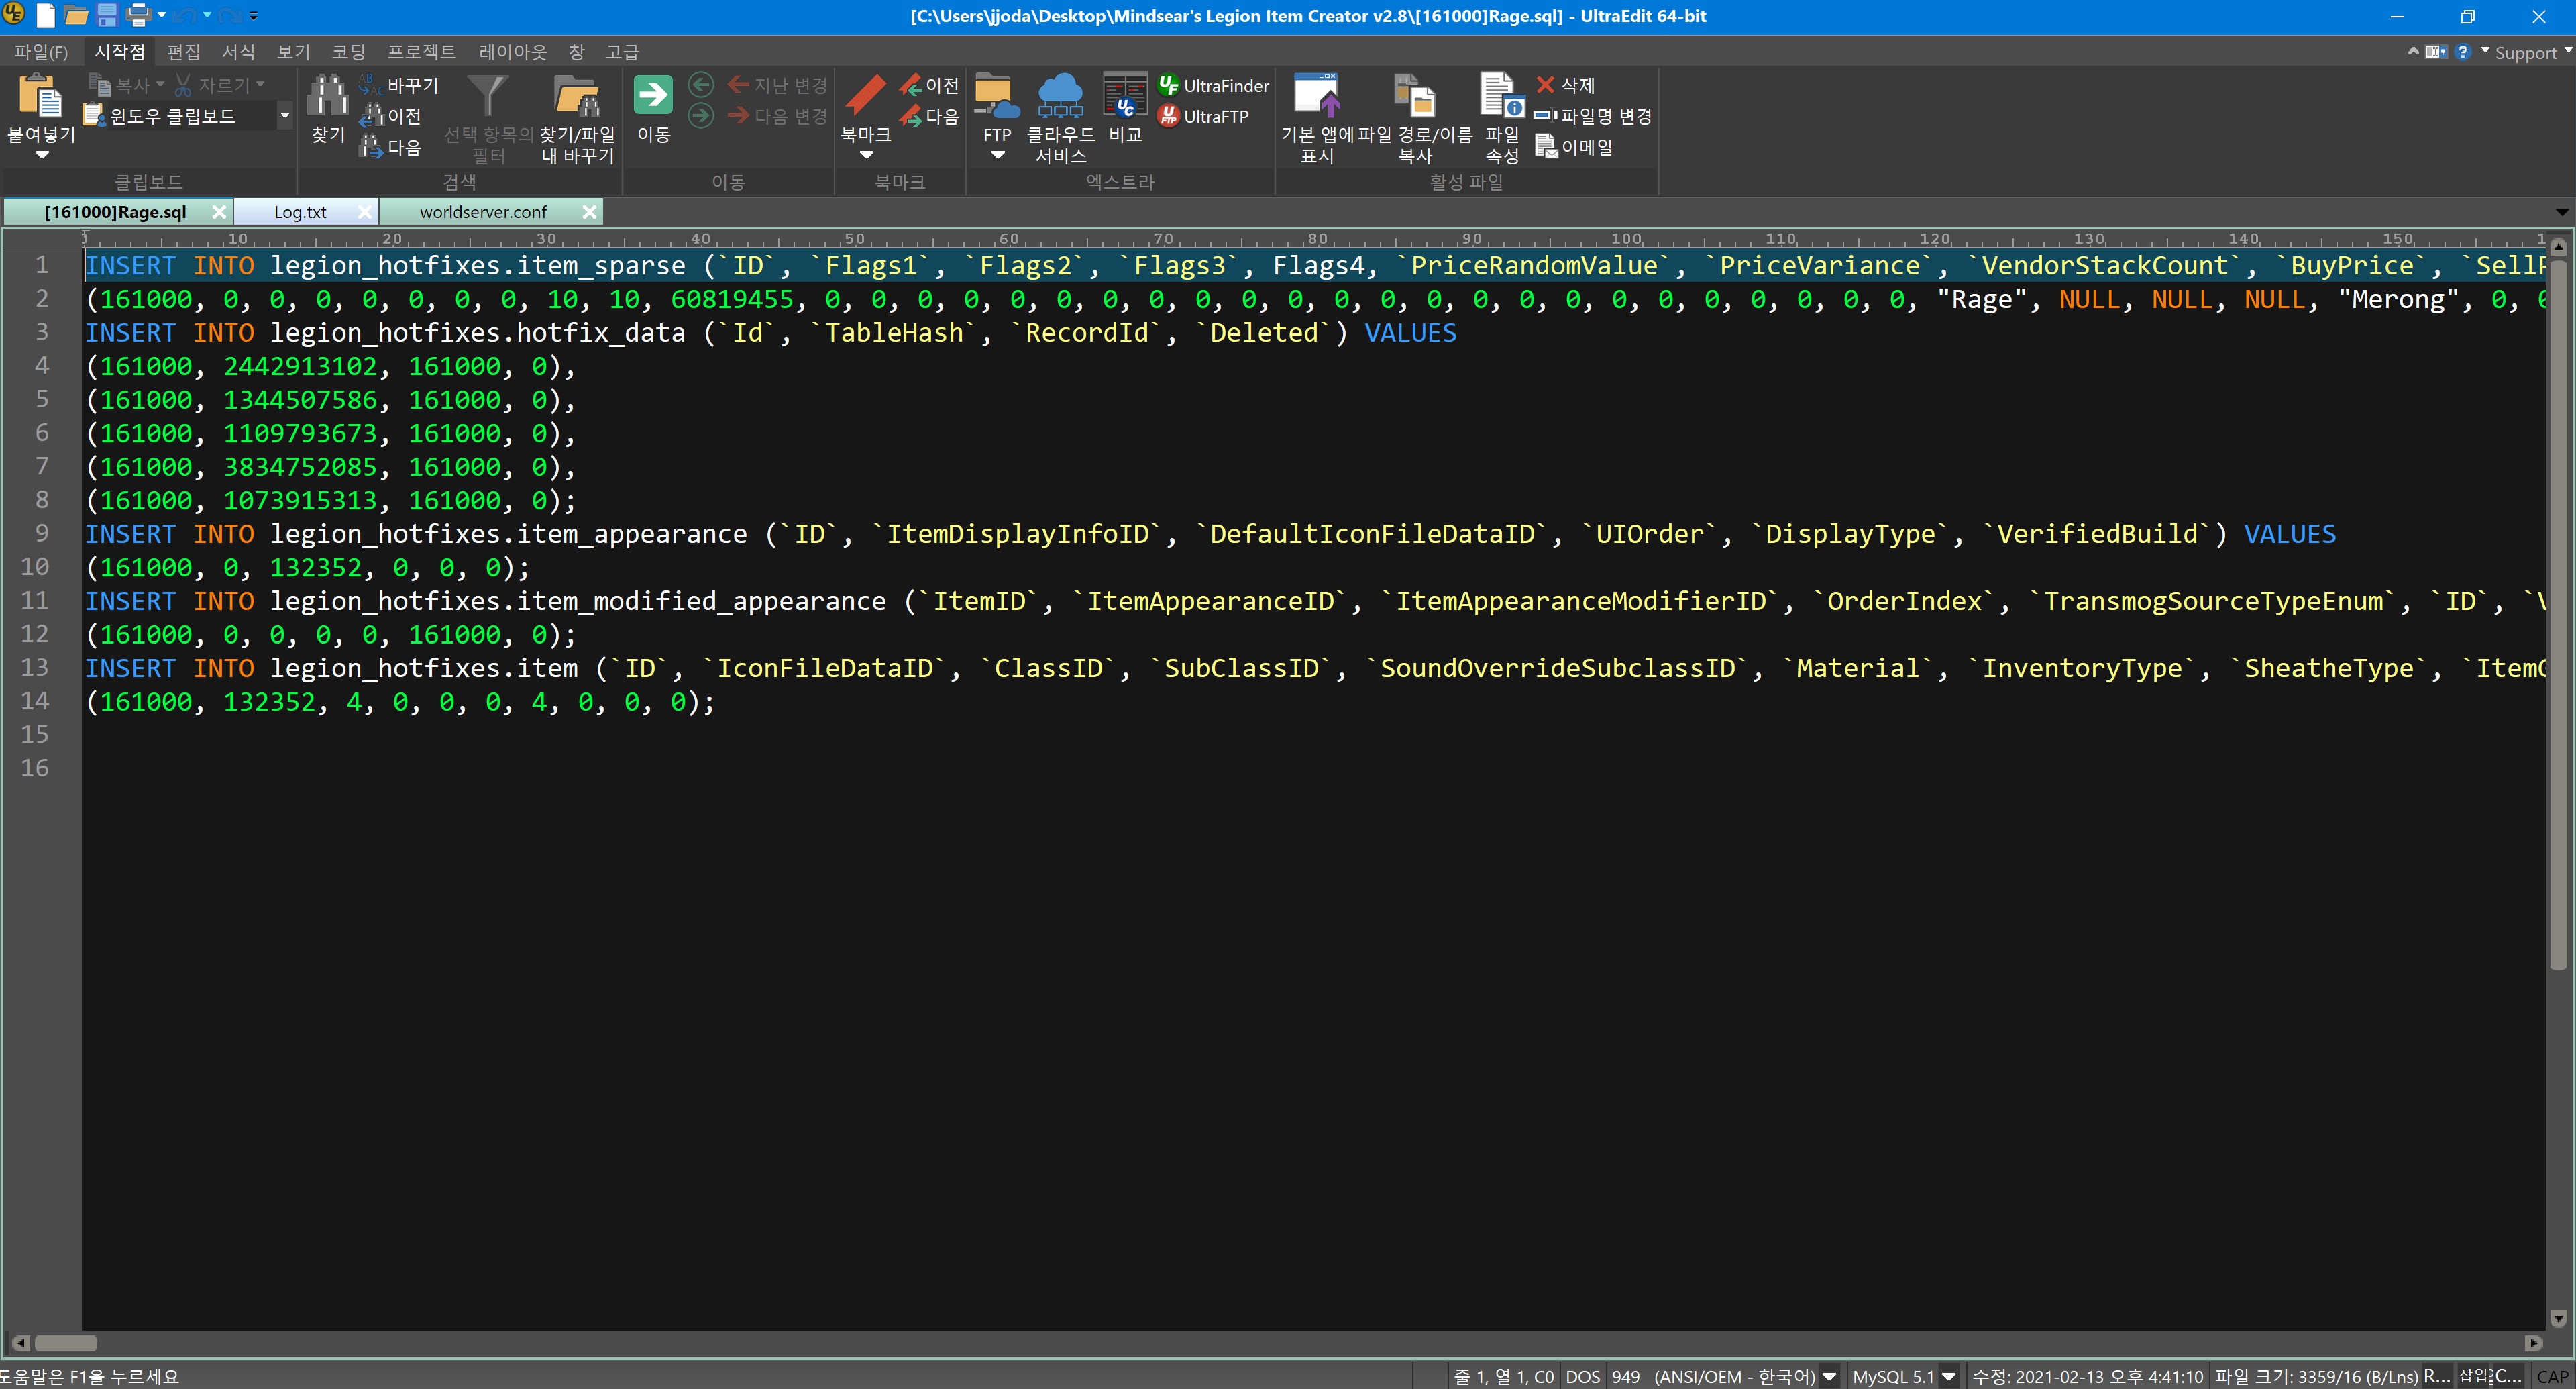This screenshot has height=1389, width=2576.
Task: Open the 윈도우 클립보드 dropdown
Action: click(285, 116)
